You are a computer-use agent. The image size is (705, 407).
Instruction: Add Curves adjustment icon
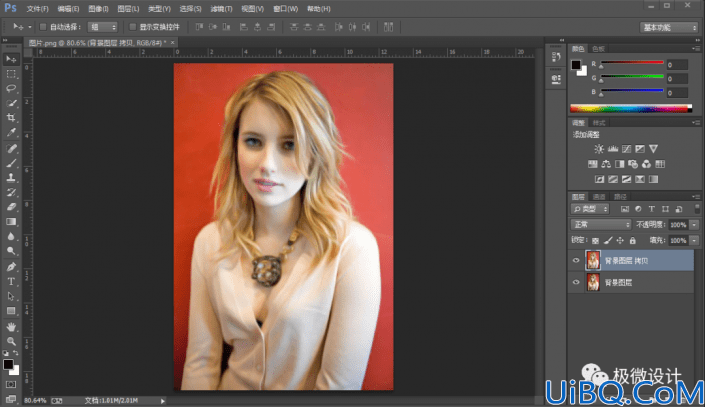coord(626,149)
